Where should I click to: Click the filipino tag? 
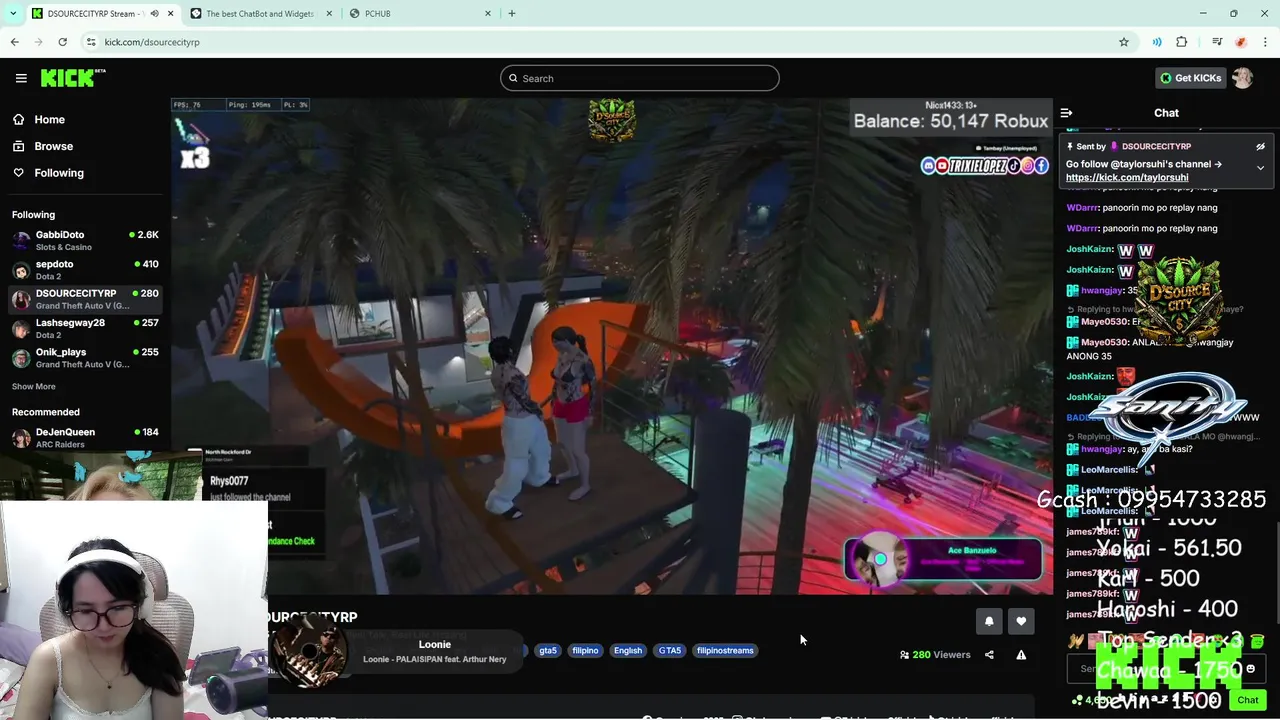[x=585, y=651]
